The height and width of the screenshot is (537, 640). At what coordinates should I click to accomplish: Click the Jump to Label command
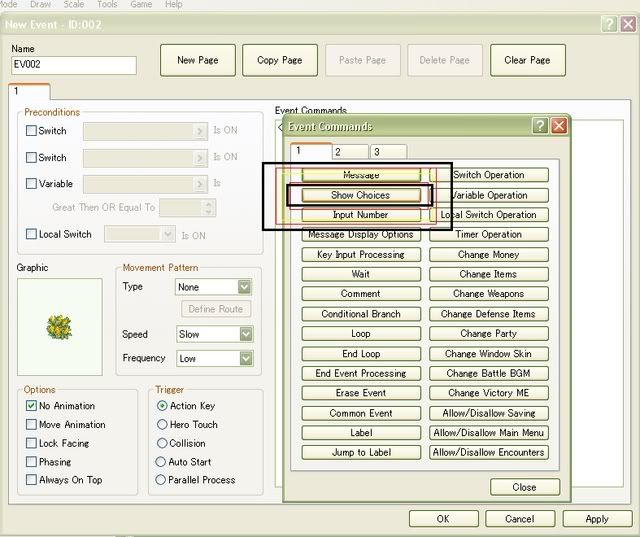point(361,452)
